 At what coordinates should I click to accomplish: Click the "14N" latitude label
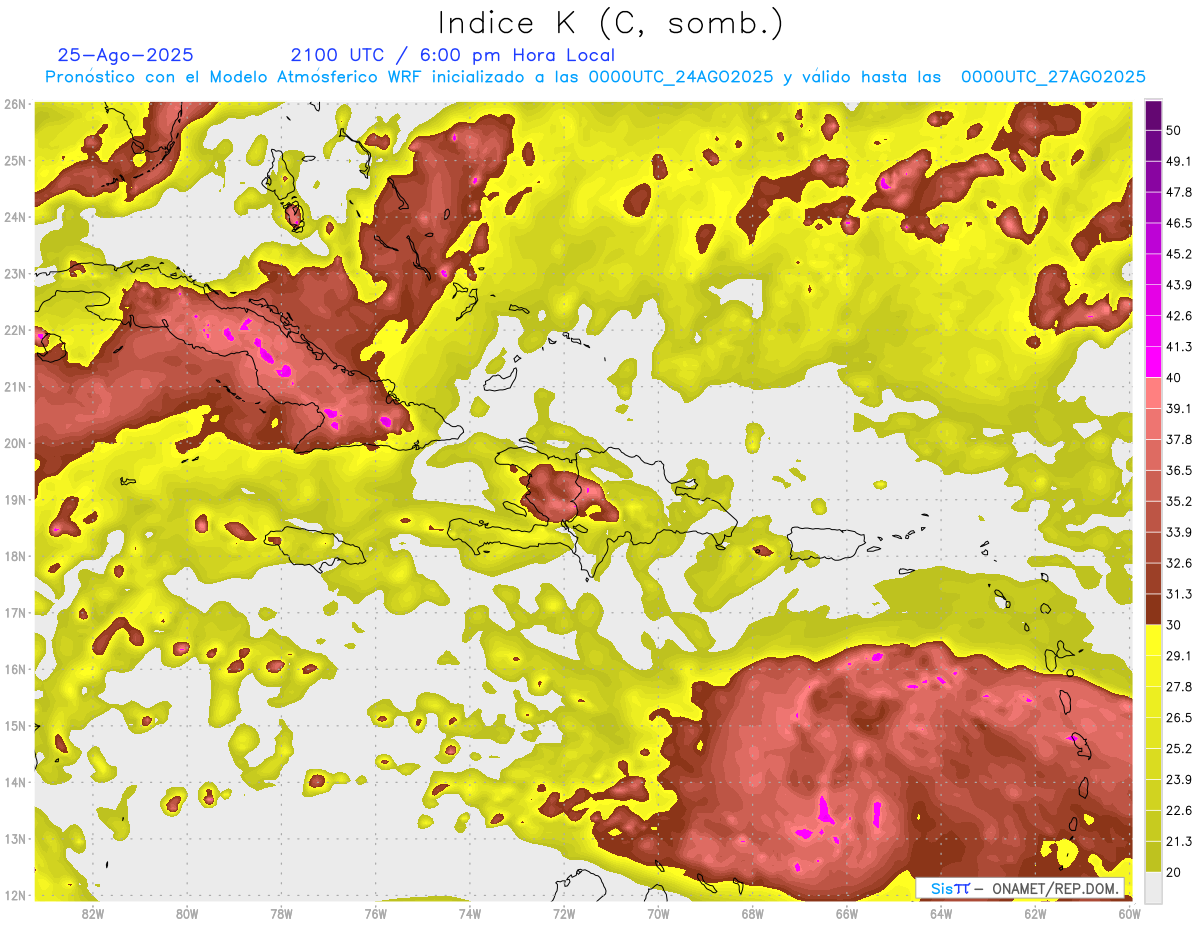tap(15, 782)
